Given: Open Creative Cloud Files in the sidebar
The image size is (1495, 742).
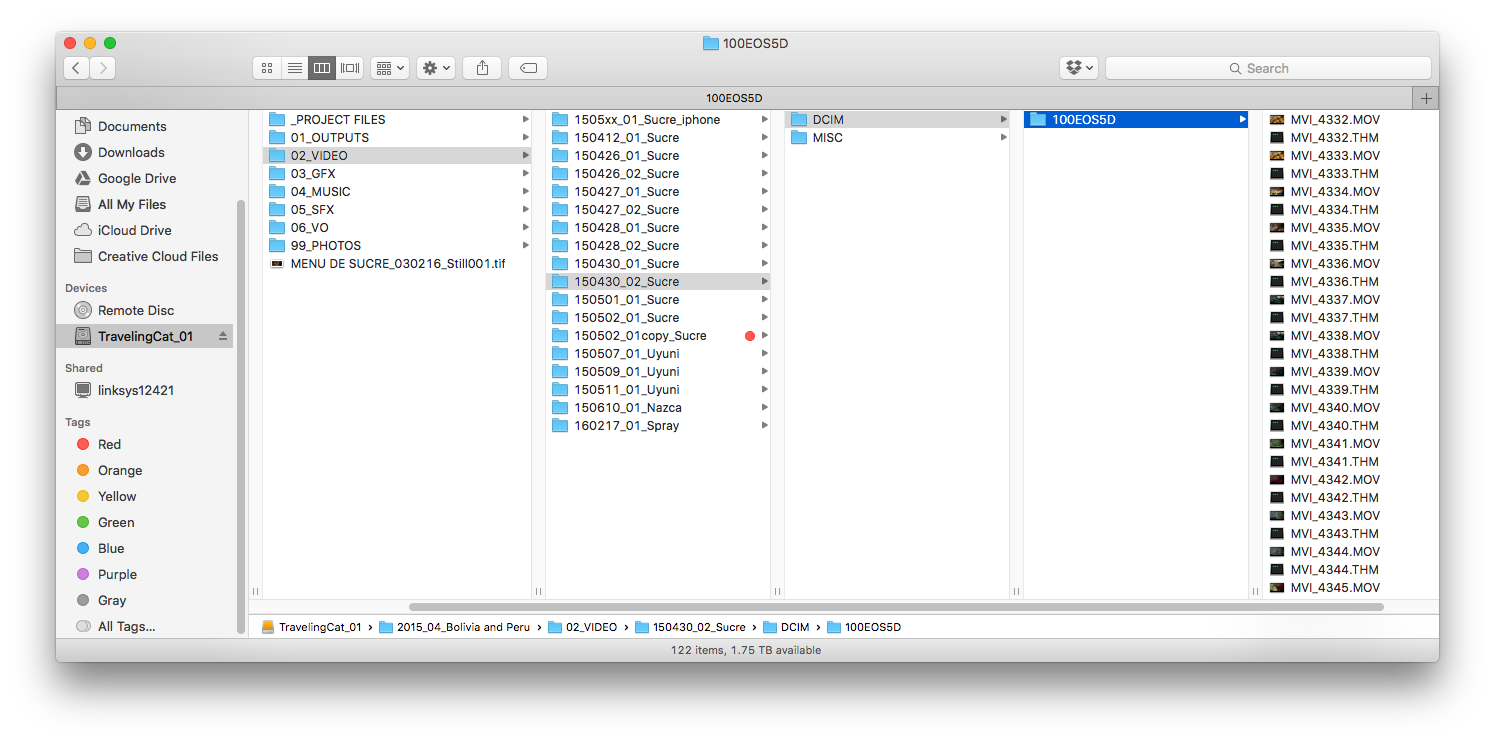Looking at the screenshot, I should point(158,256).
